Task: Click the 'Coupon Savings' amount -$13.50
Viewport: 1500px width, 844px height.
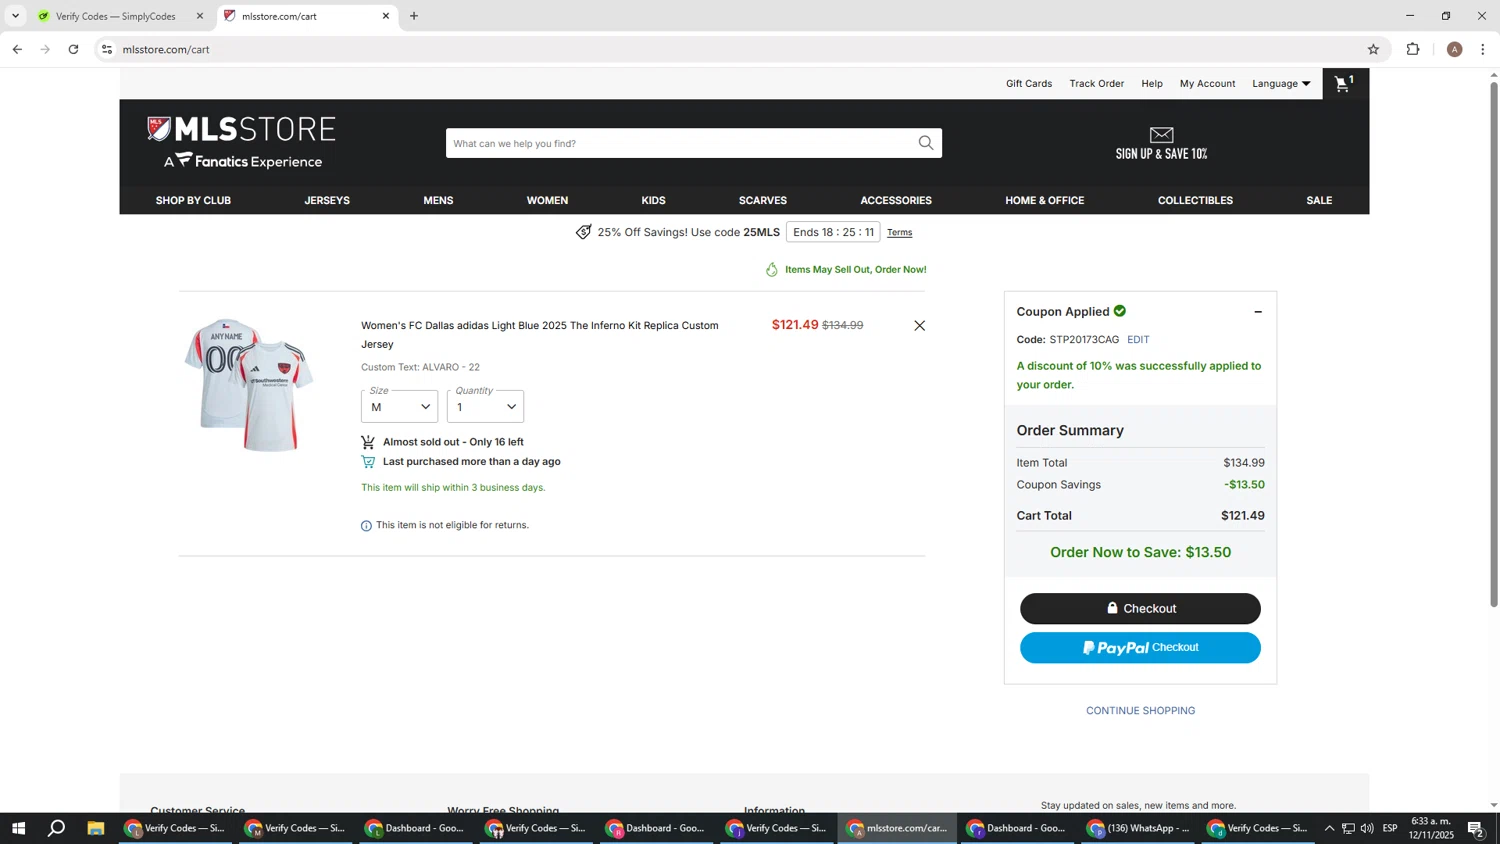Action: pyautogui.click(x=1244, y=485)
